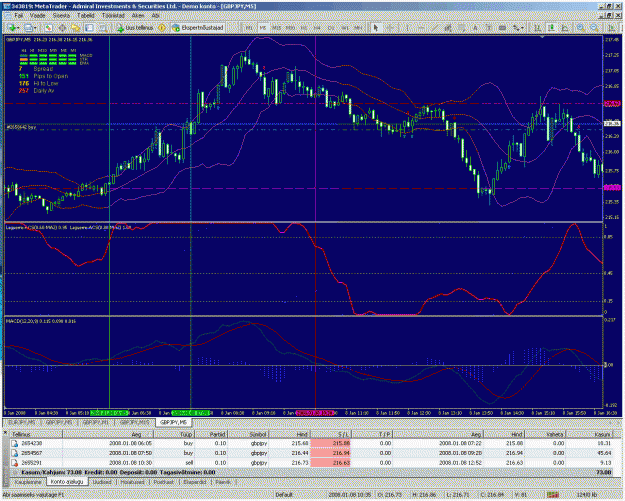Switch to the EURJPY,M5 chart tab
625x501 pixels.
point(22,422)
